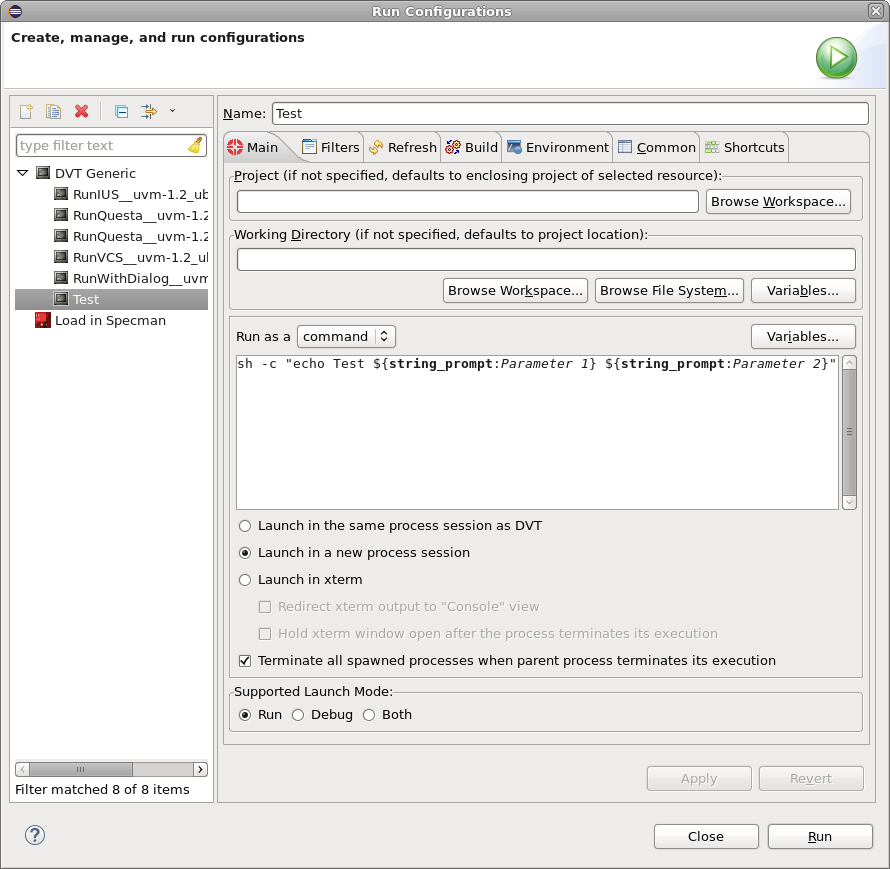
Task: Clear the filter text with the broom icon
Action: coord(196,145)
